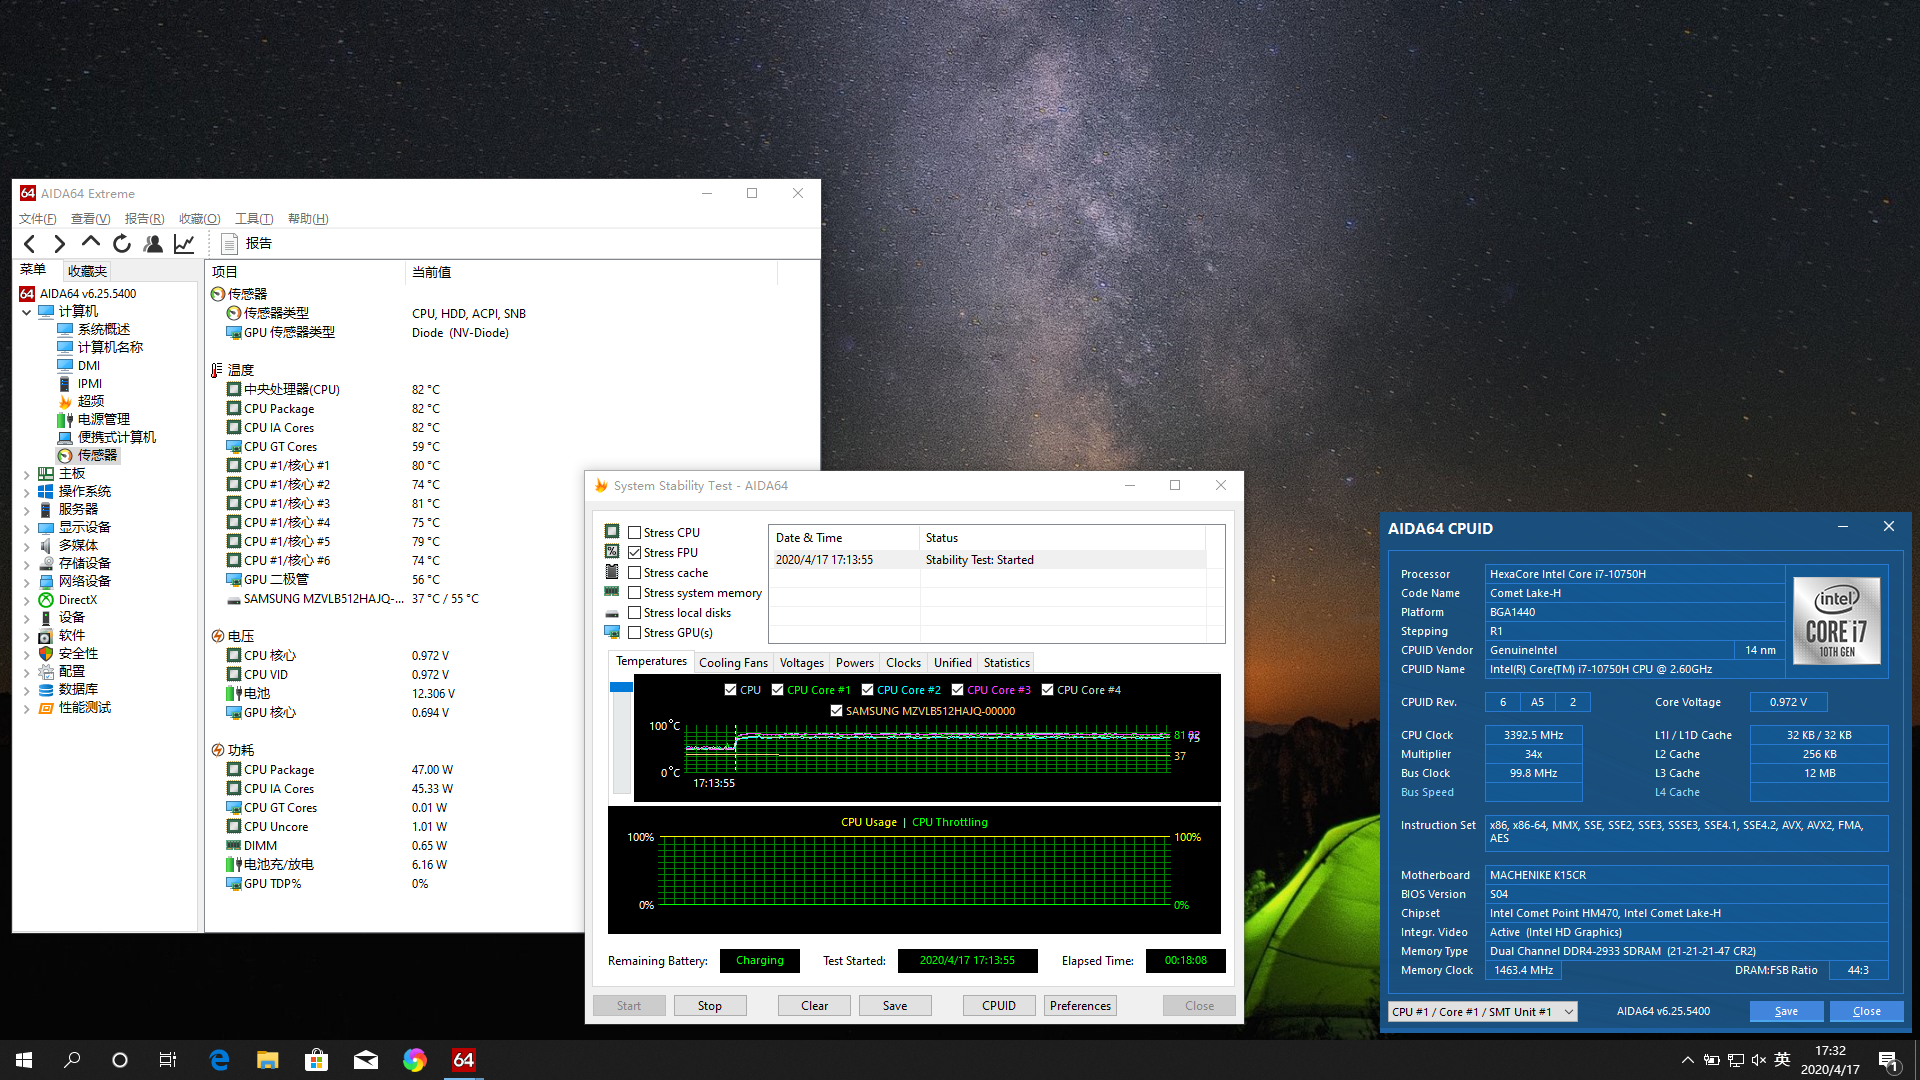1920x1080 pixels.
Task: Click Save in AIDA64 CPUID window
Action: 1786,1011
